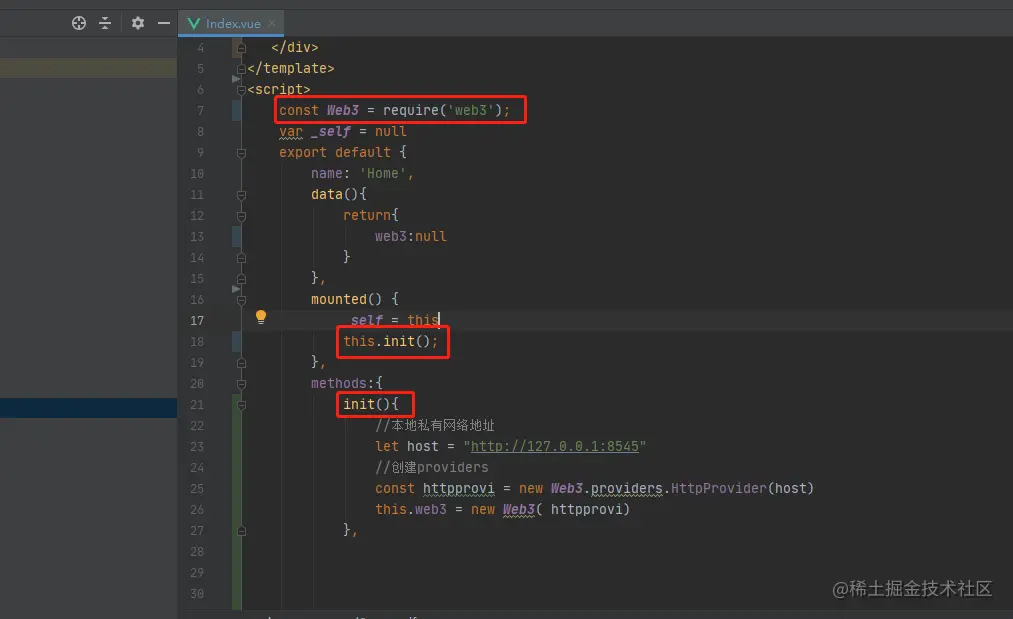The image size is (1013, 619).
Task: Click the 'web3:null' property text
Action: coord(410,236)
